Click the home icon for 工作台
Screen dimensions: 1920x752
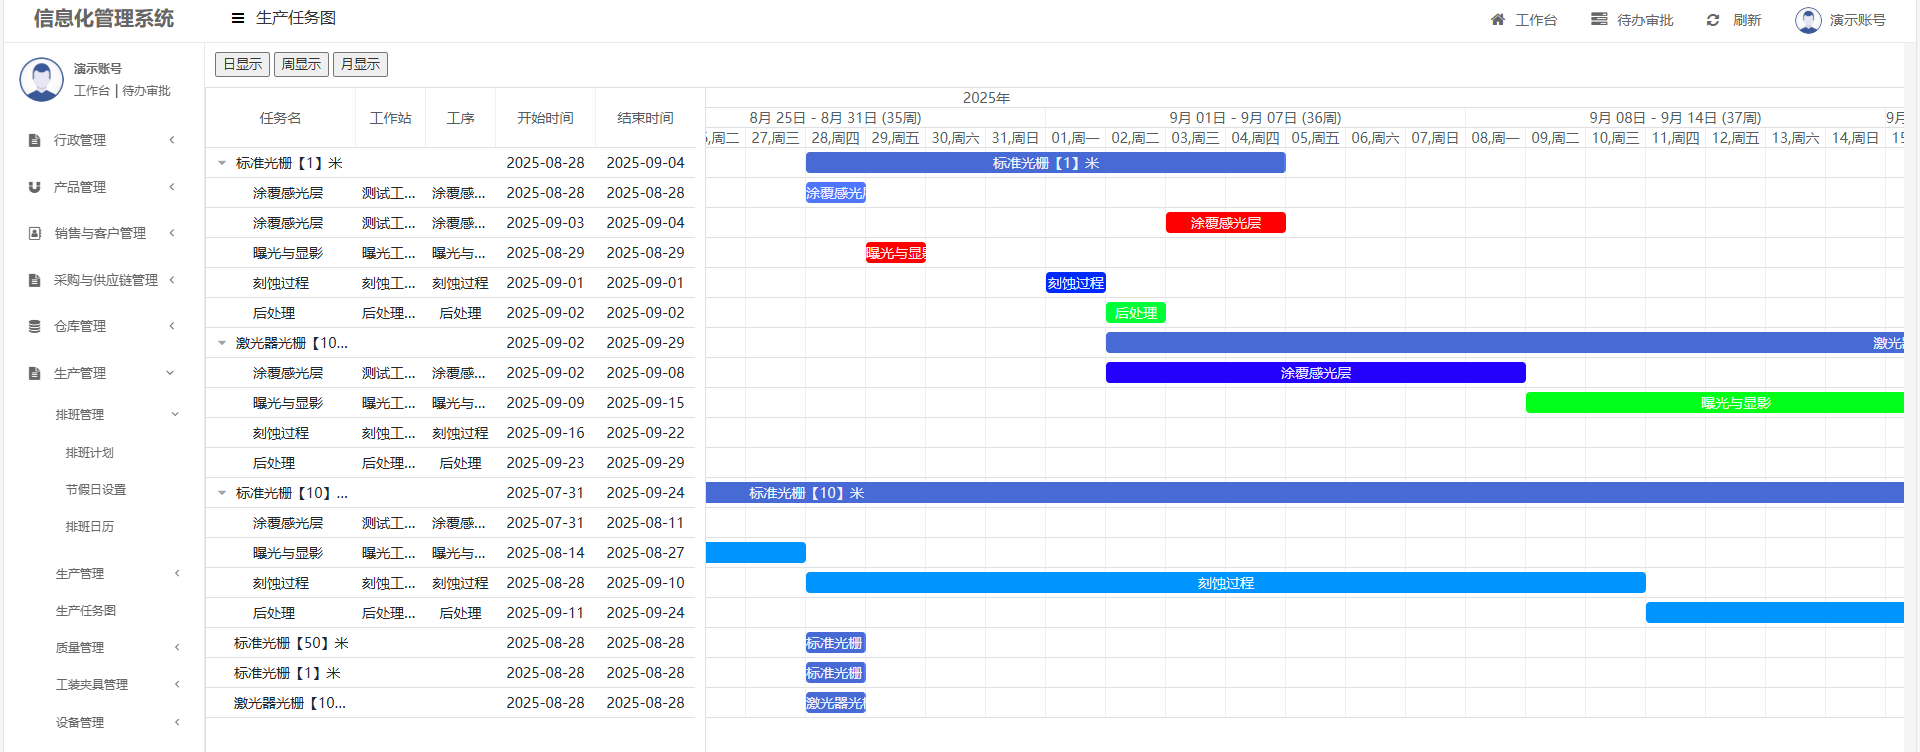coord(1497,20)
